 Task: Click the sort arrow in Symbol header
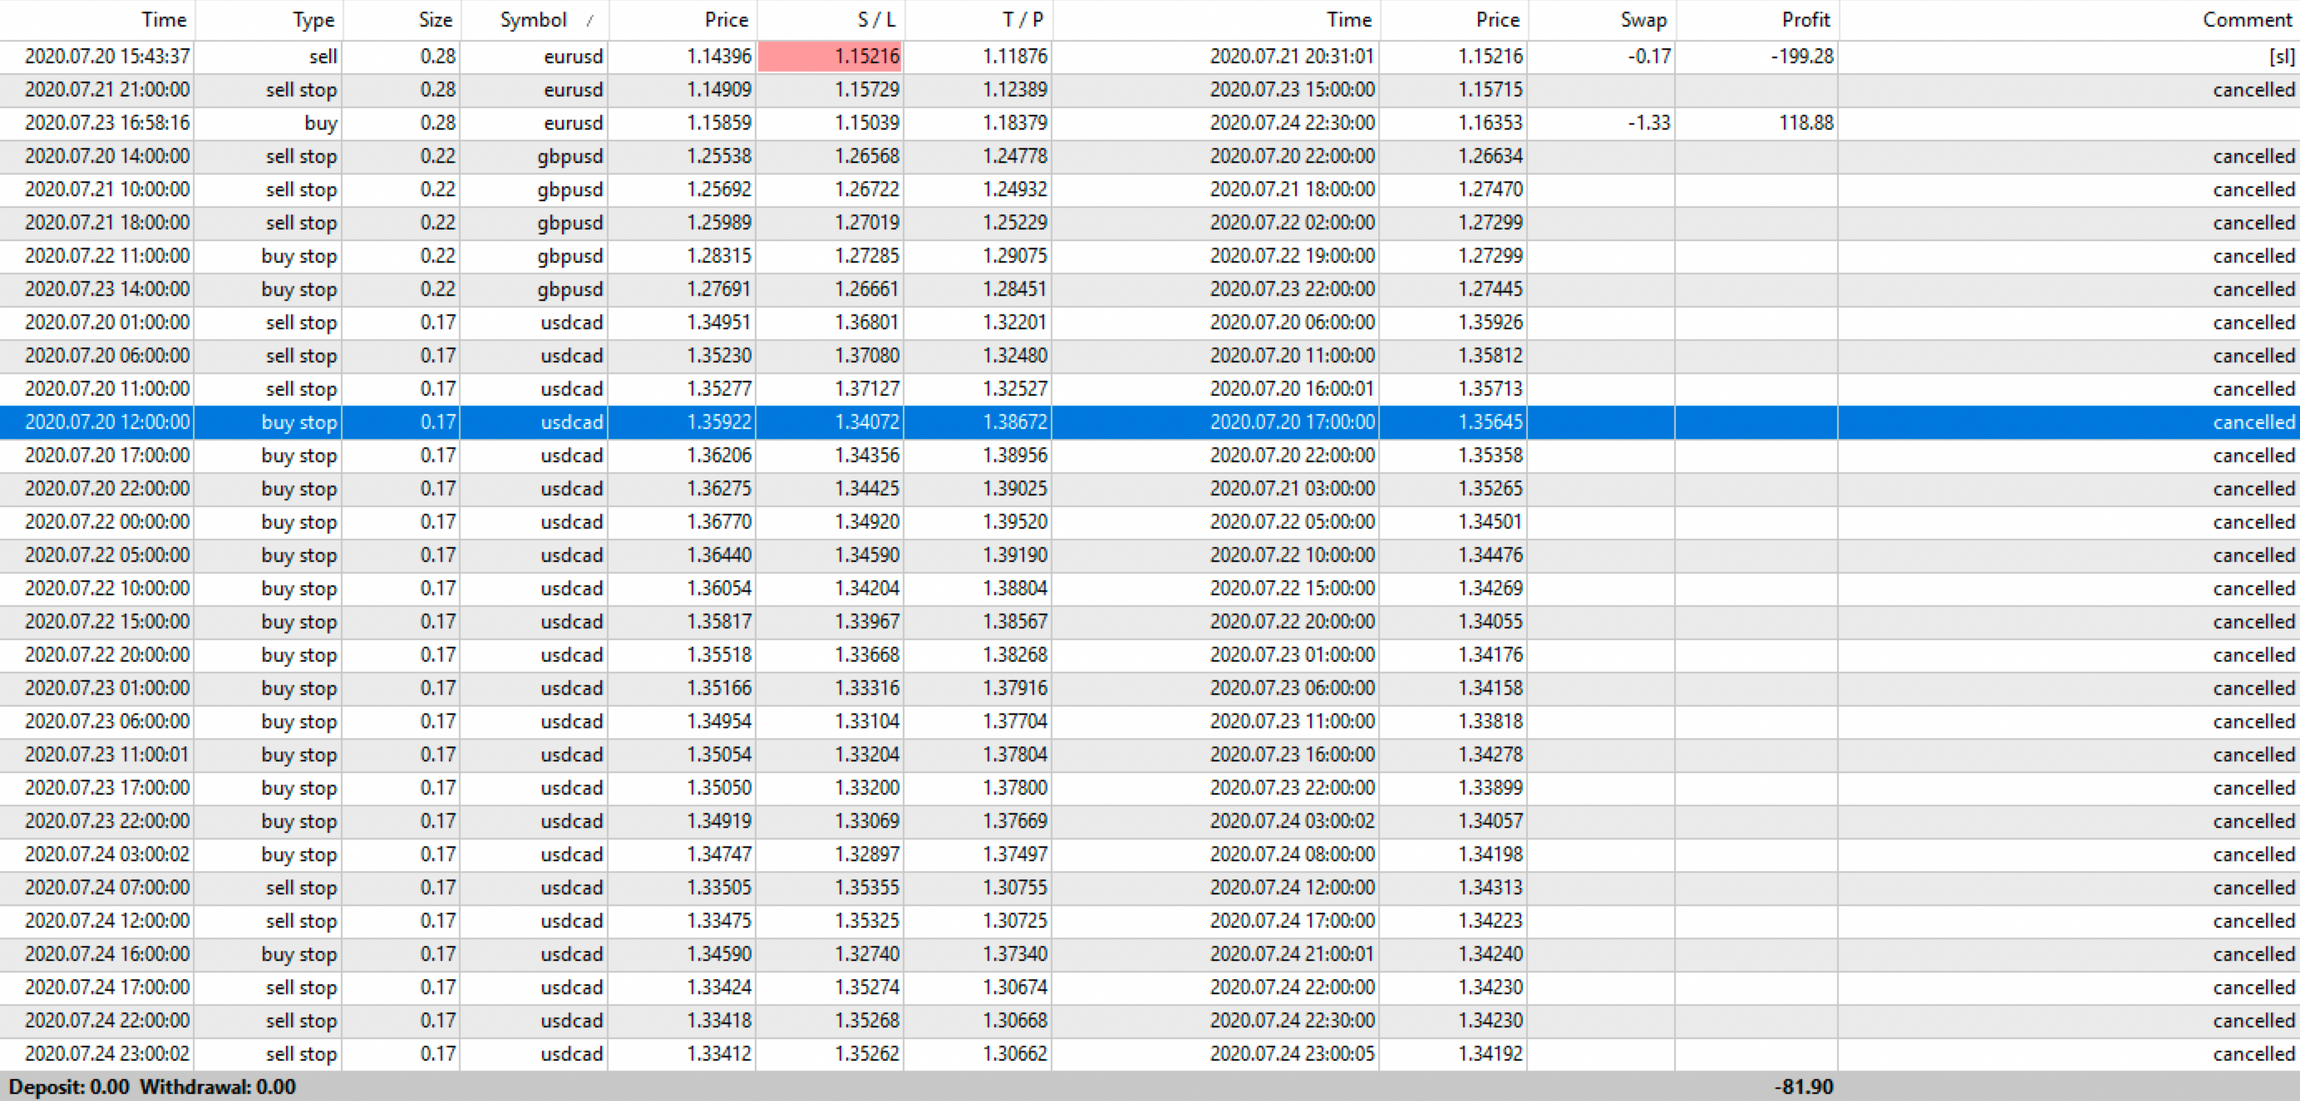click(590, 20)
